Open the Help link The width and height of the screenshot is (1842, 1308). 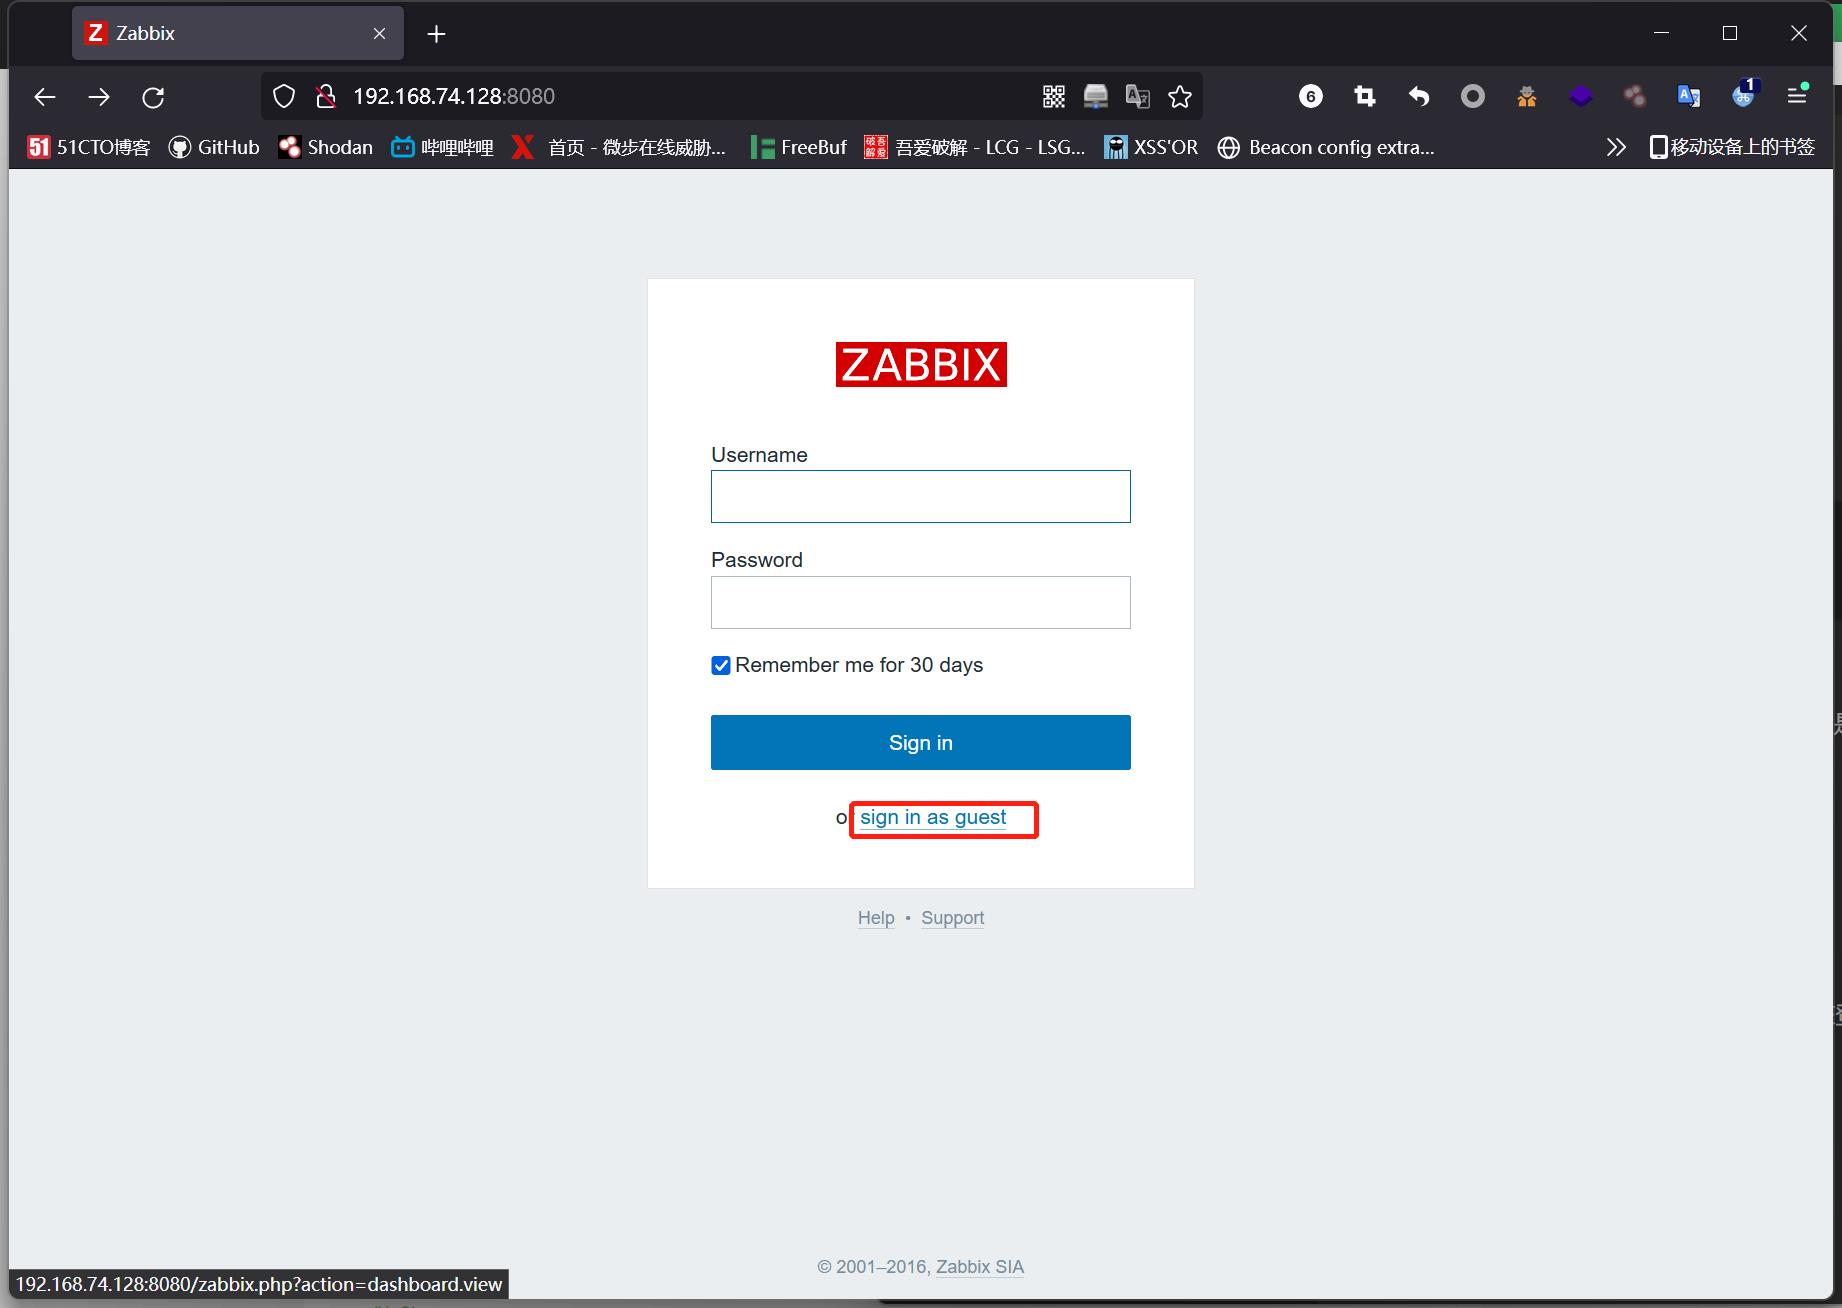(876, 918)
